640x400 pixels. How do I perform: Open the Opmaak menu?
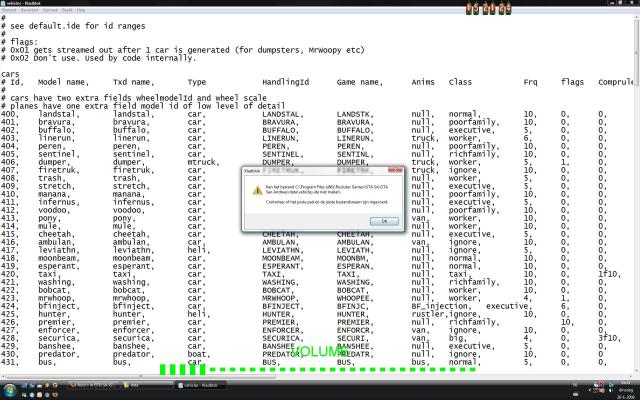pyautogui.click(x=49, y=11)
